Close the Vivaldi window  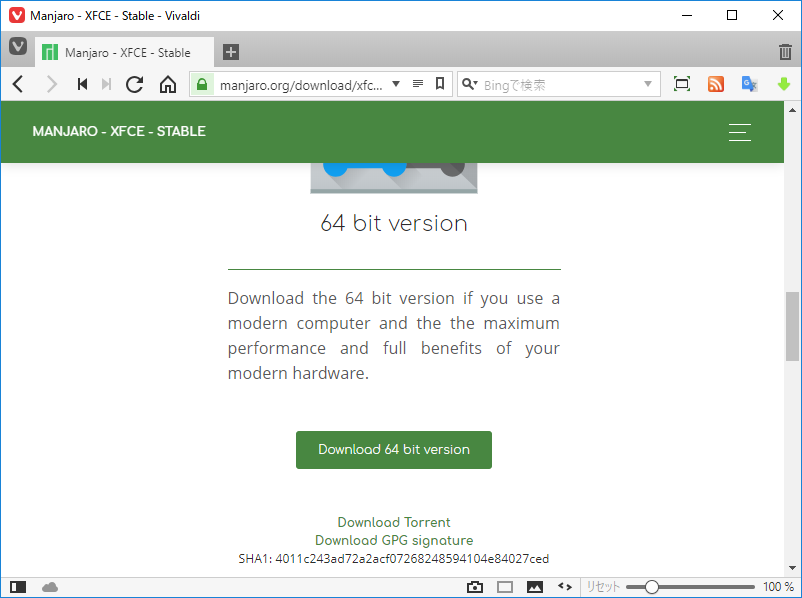click(777, 15)
